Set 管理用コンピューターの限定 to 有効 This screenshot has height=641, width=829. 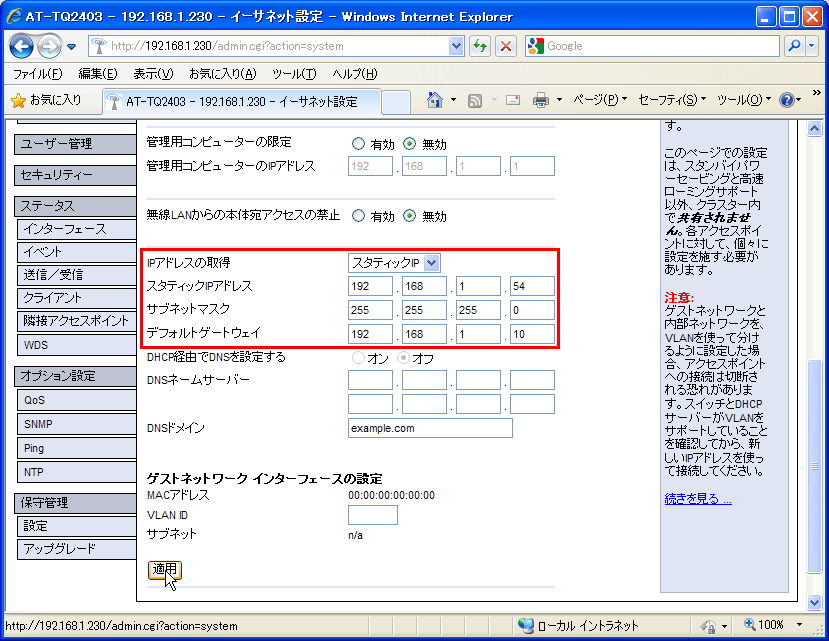[358, 143]
